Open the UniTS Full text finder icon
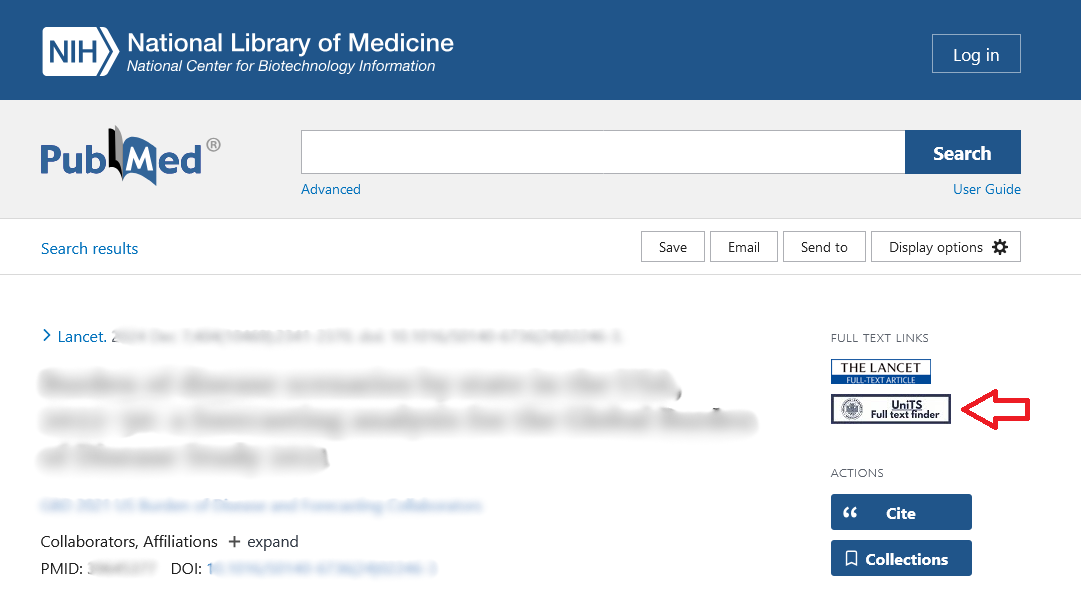 point(890,409)
